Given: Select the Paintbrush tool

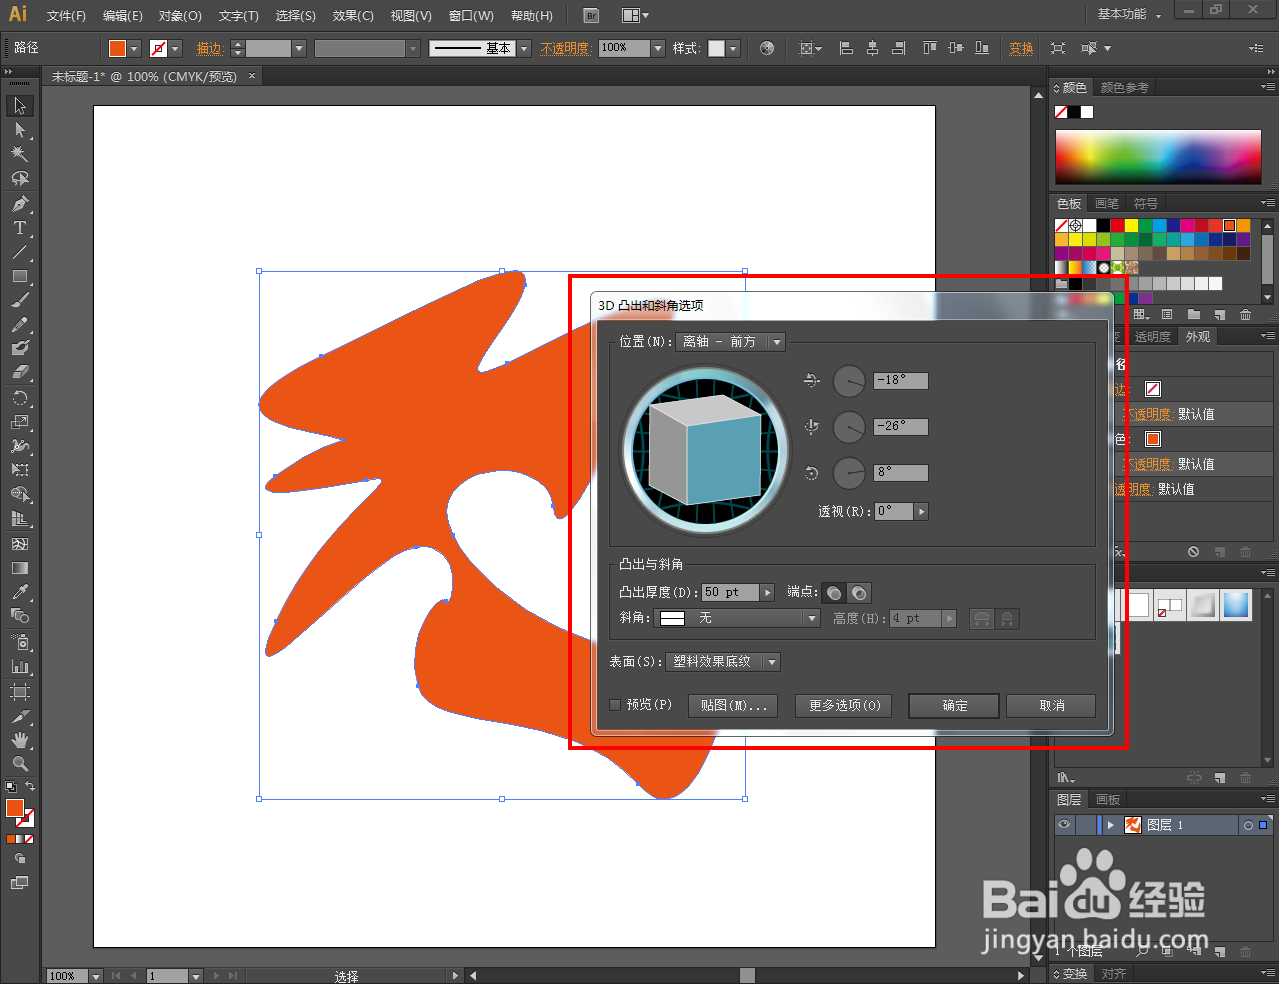Looking at the screenshot, I should coord(20,300).
